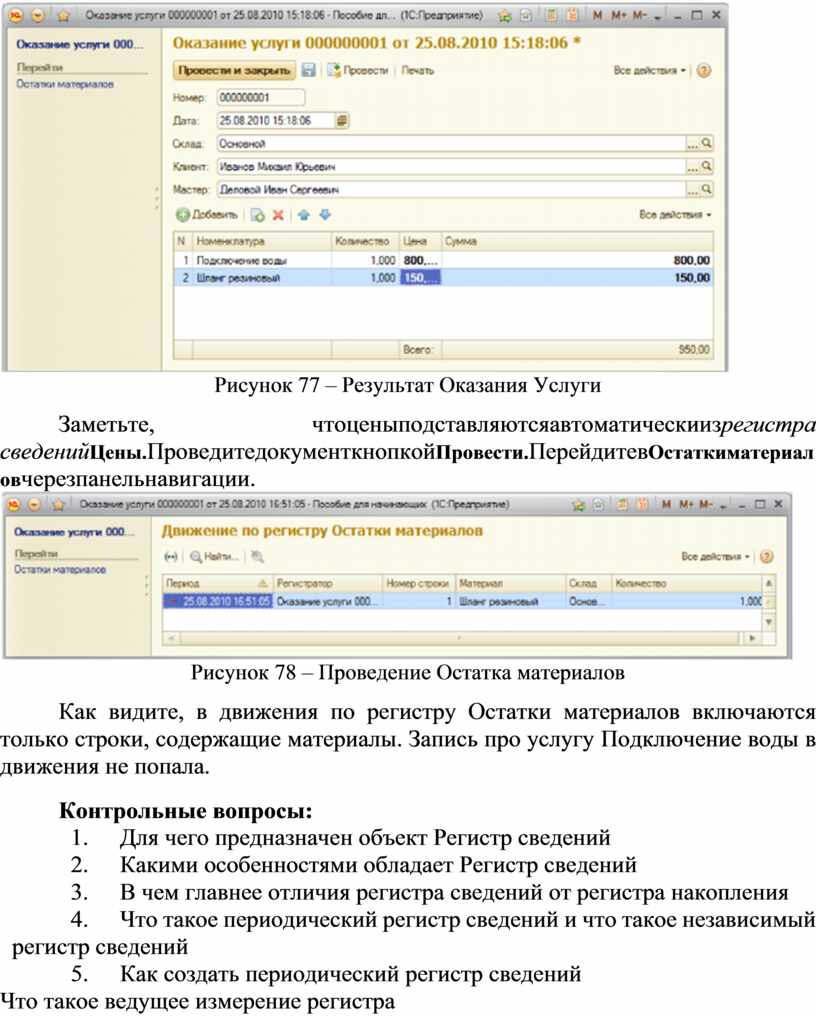
Task: Click the Номенклатура column header
Action: [262, 241]
